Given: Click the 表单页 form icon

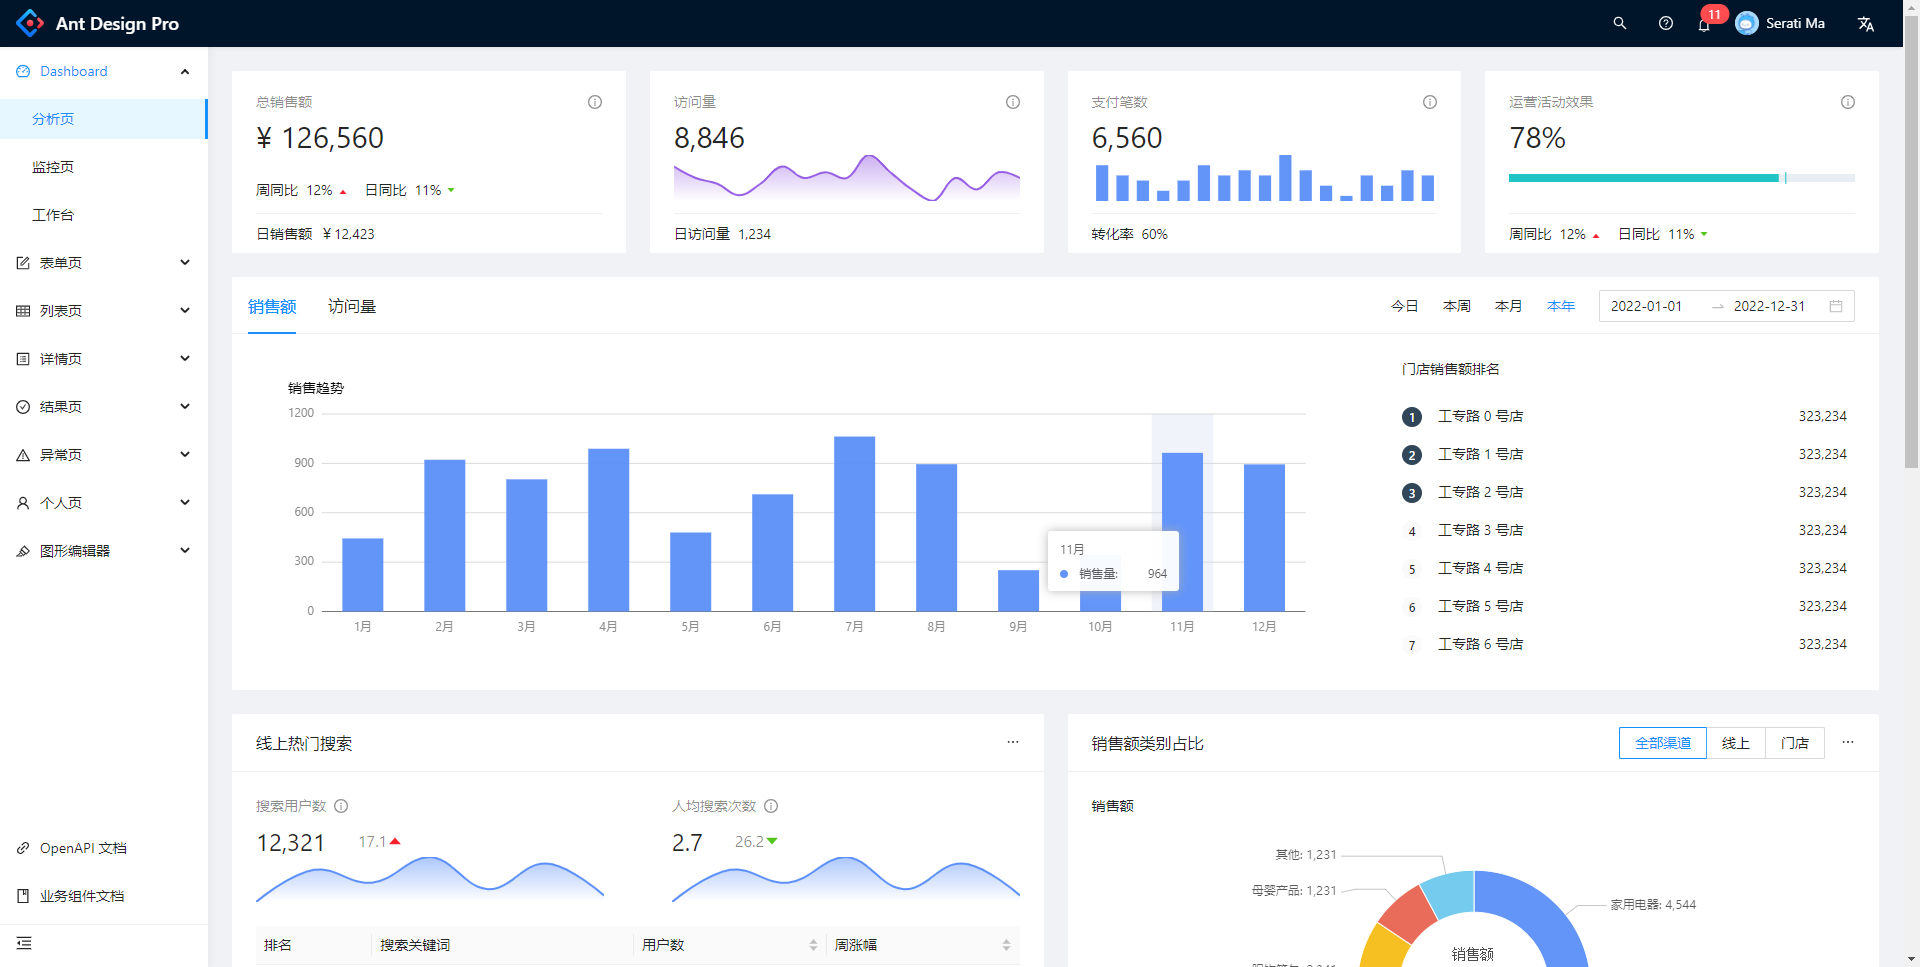Looking at the screenshot, I should [x=23, y=263].
